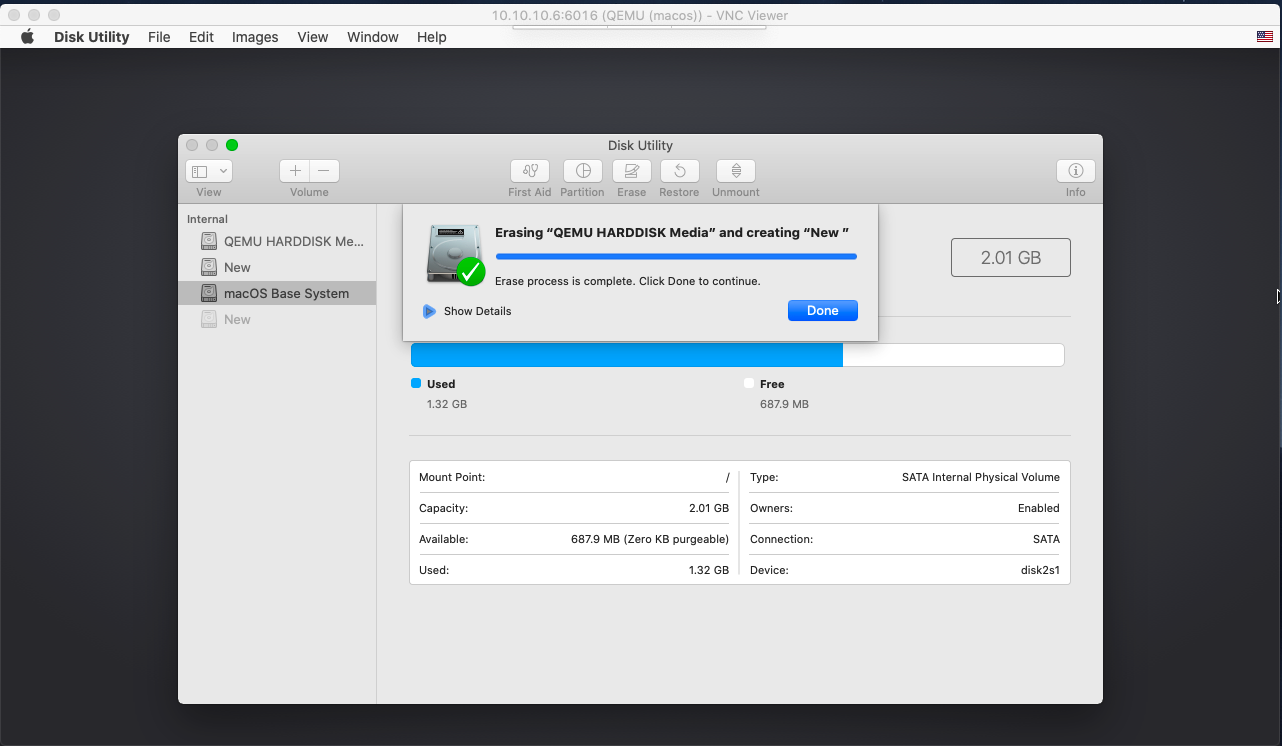
Task: Open the File menu
Action: [159, 37]
